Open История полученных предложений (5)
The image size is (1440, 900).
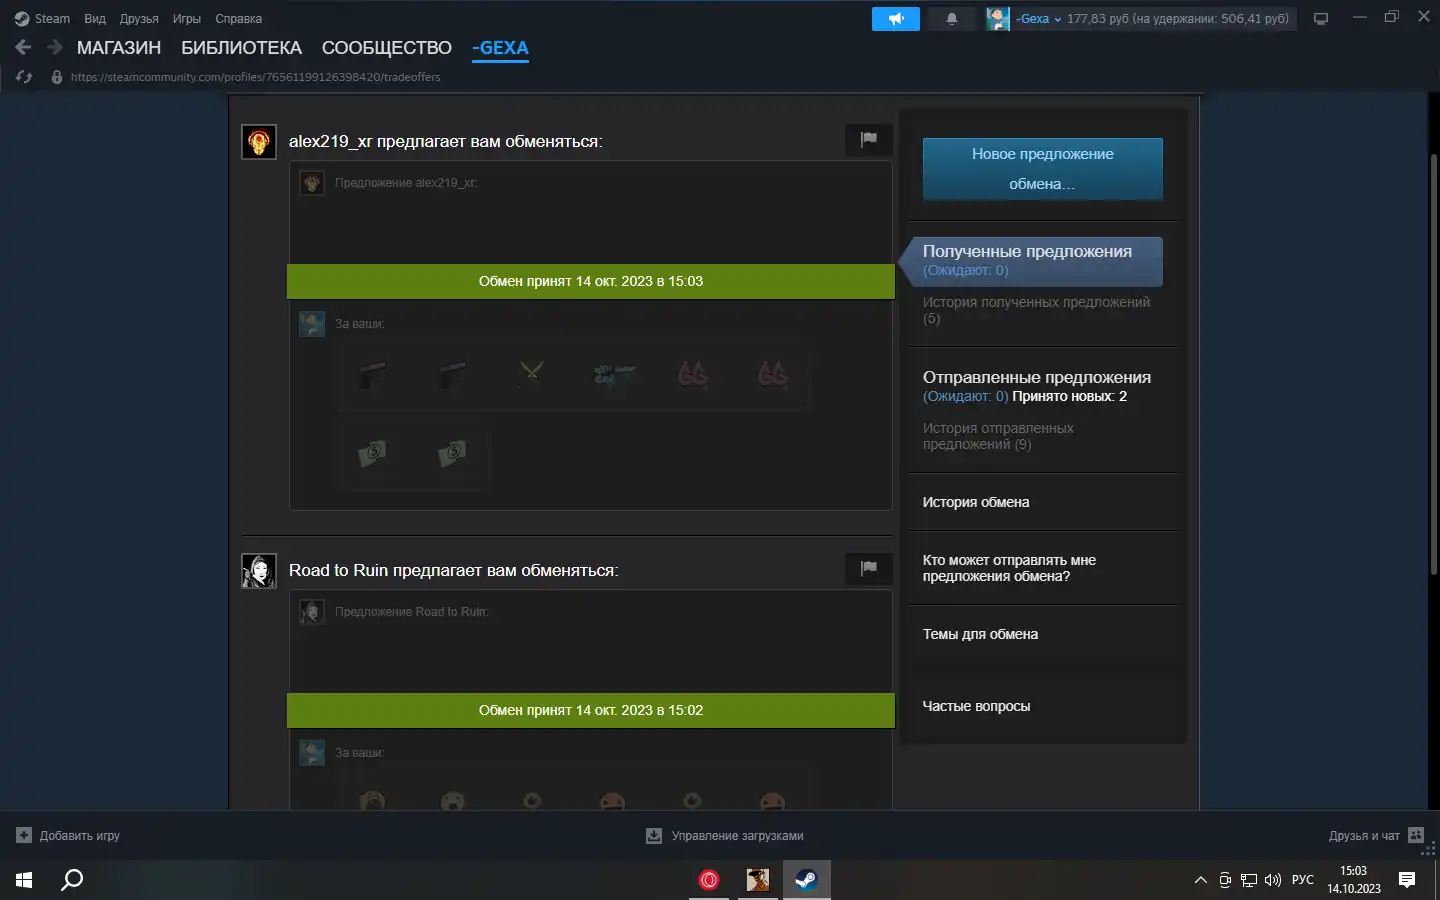pyautogui.click(x=1036, y=310)
